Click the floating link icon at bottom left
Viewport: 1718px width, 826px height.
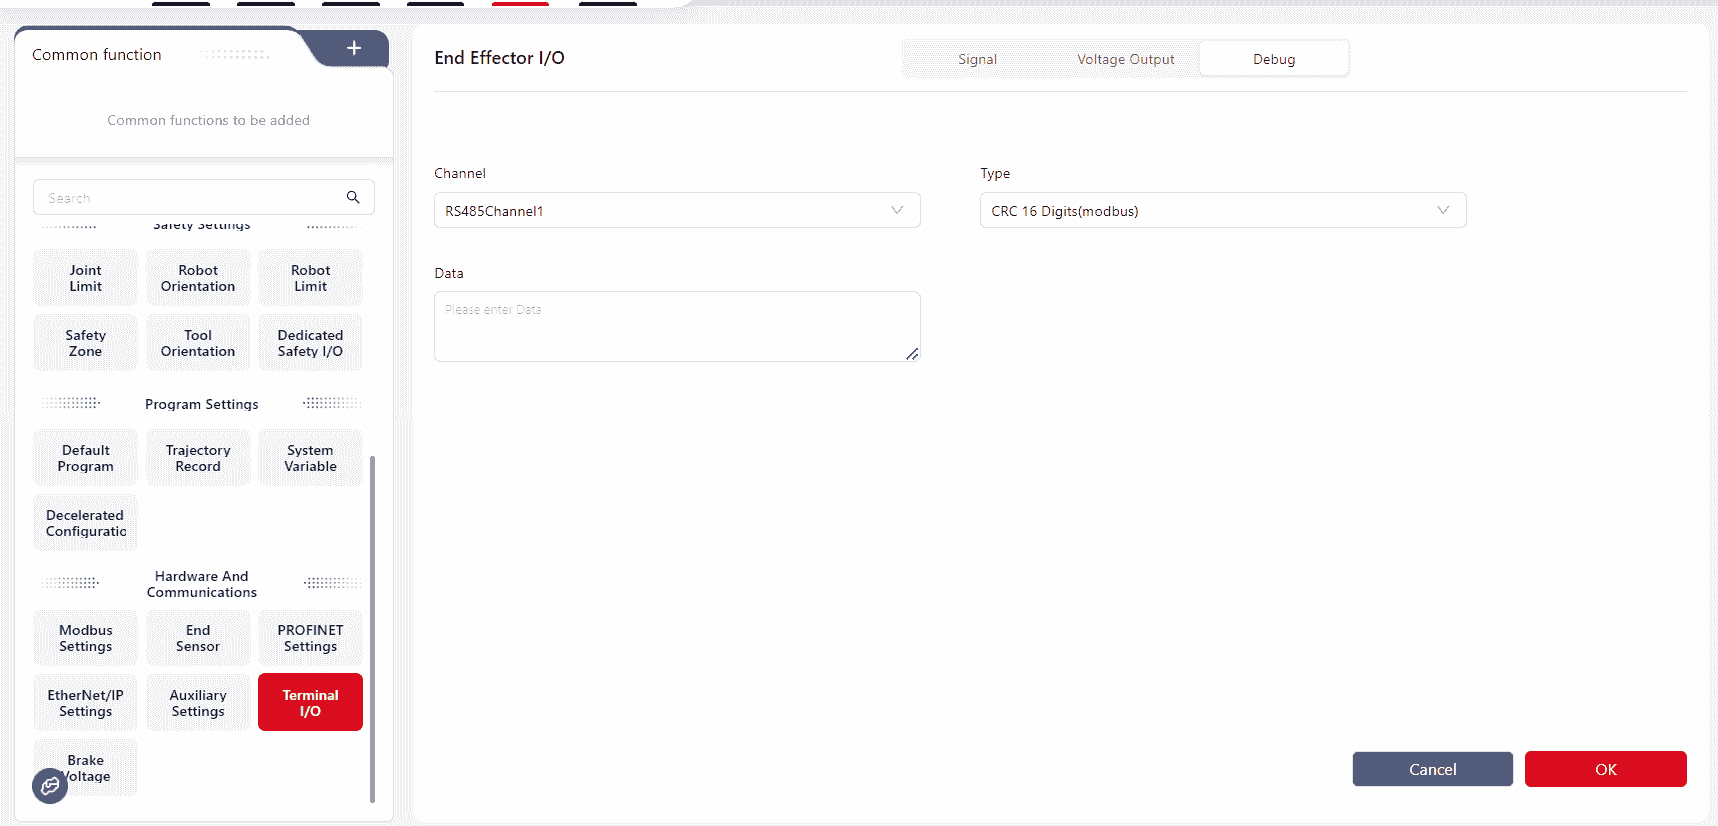click(x=50, y=786)
